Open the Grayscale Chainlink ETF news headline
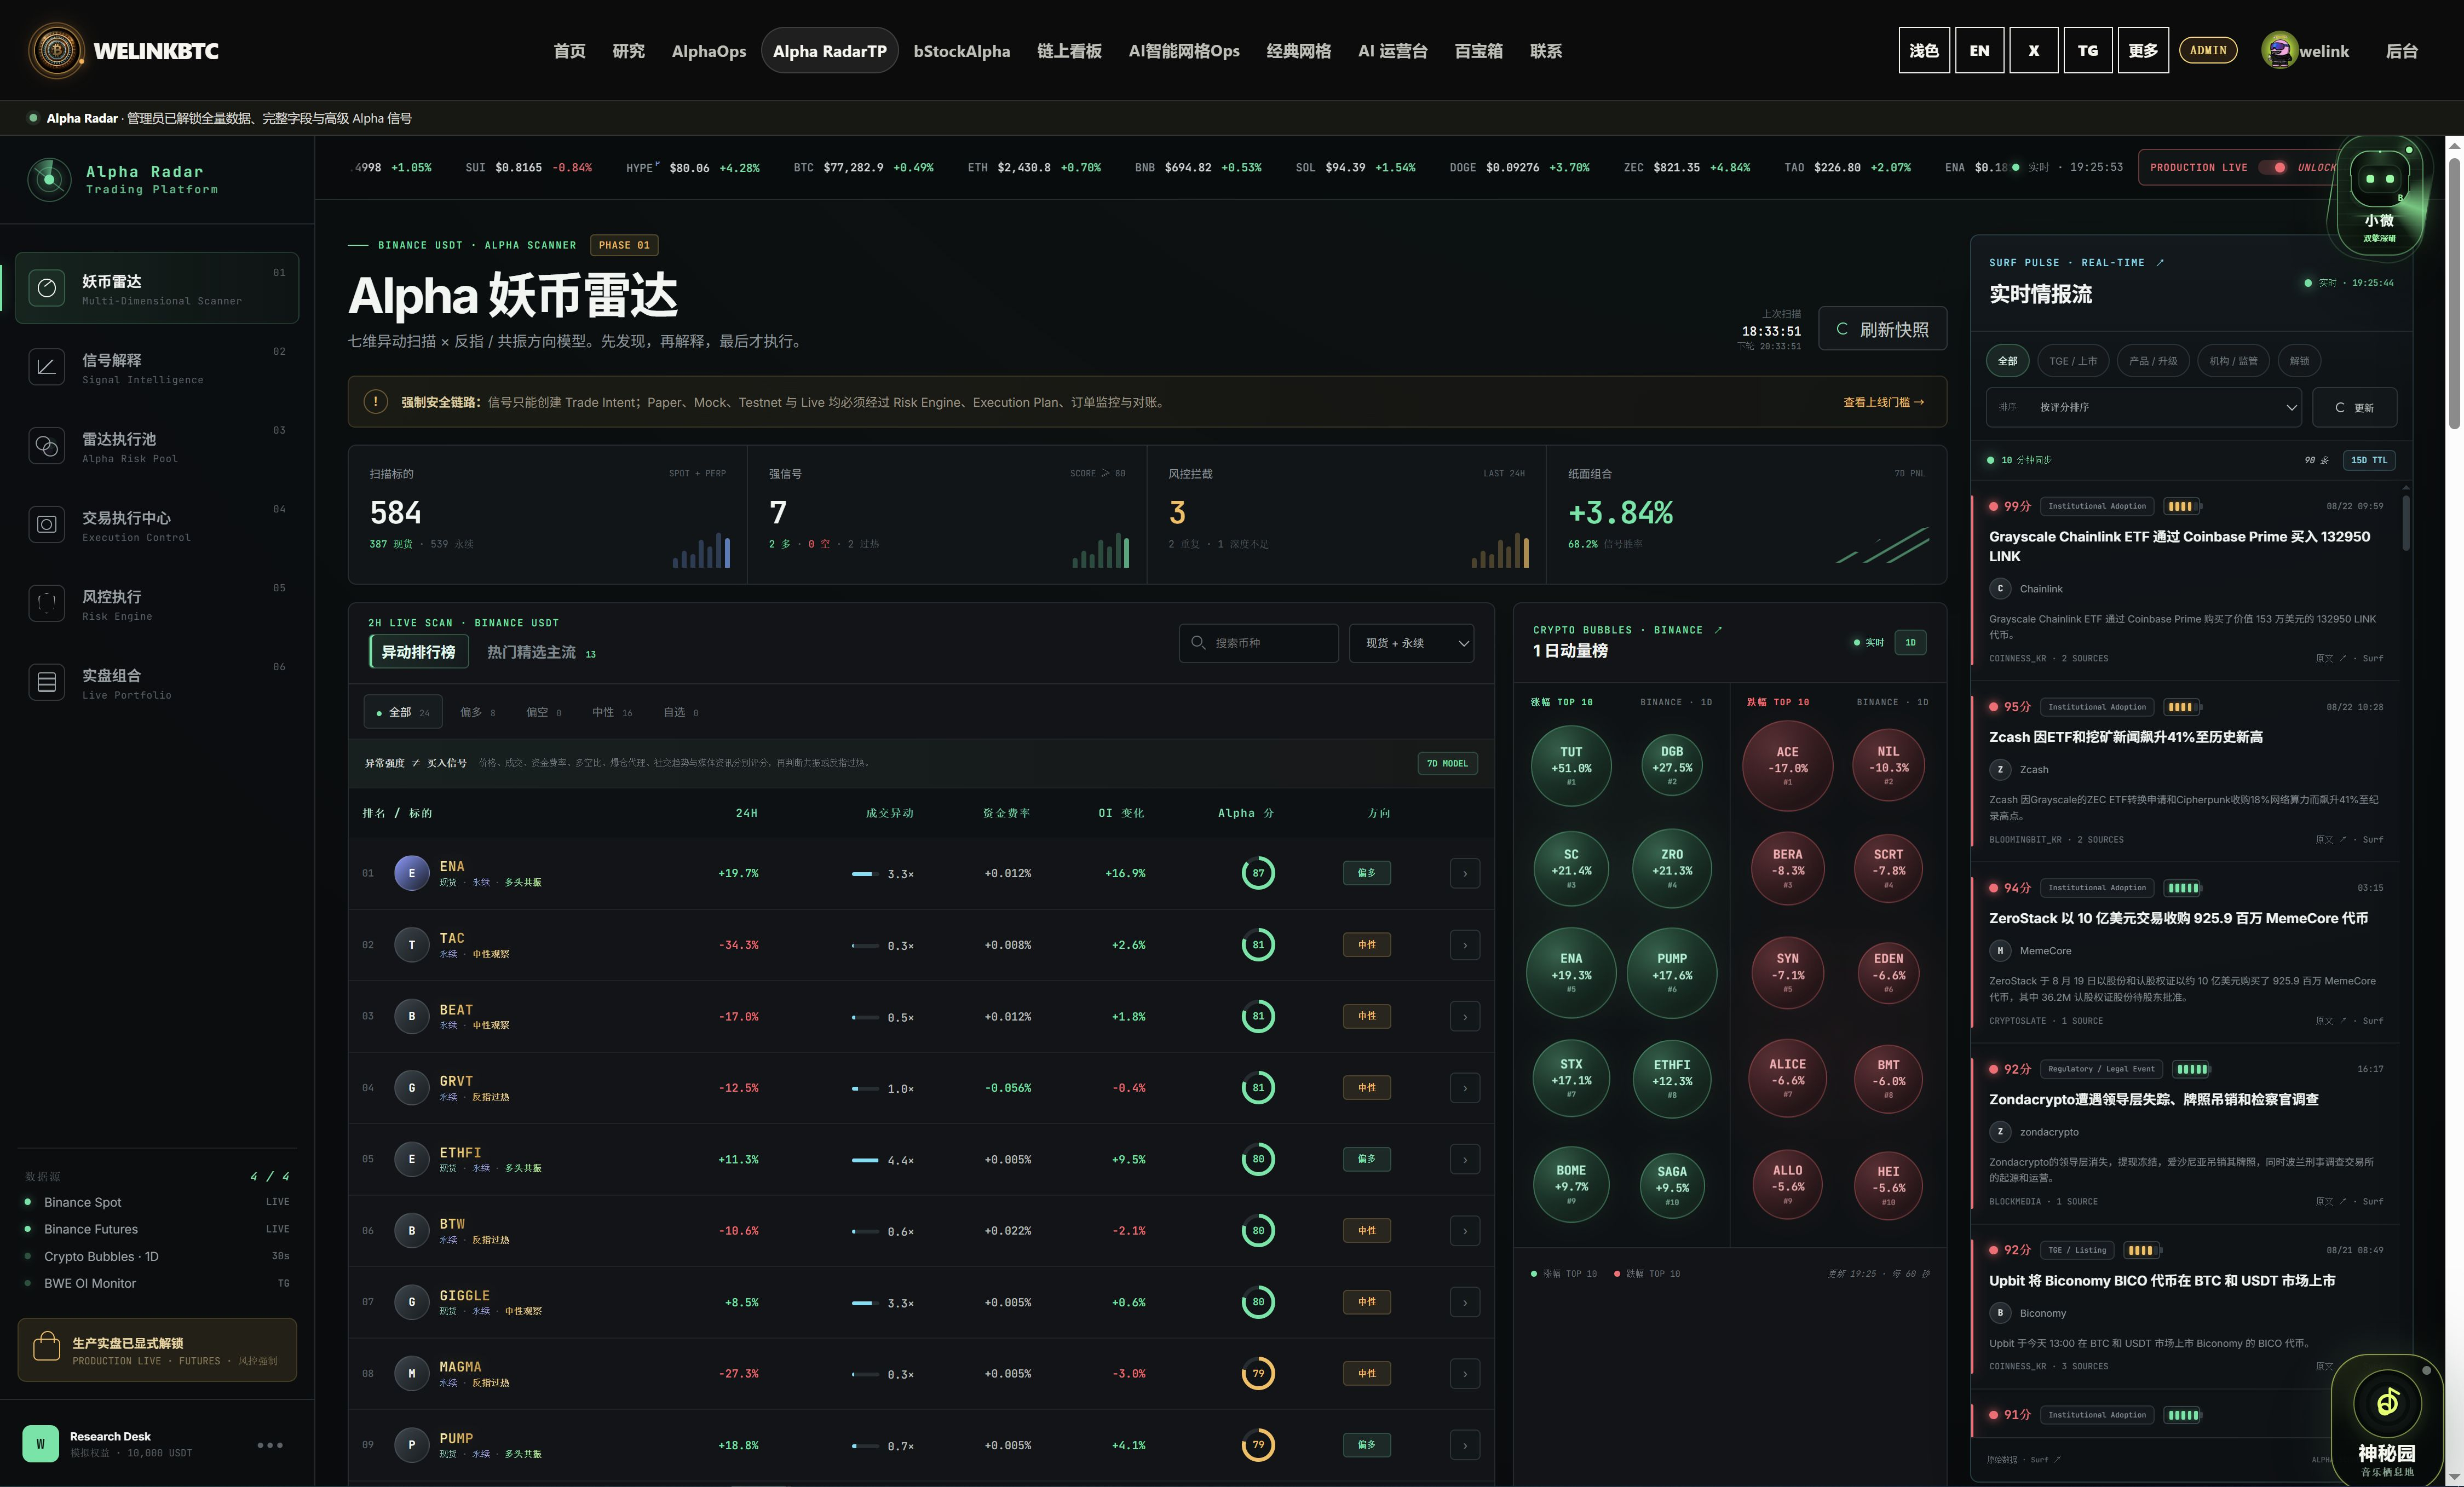The image size is (2464, 1487). [2179, 546]
